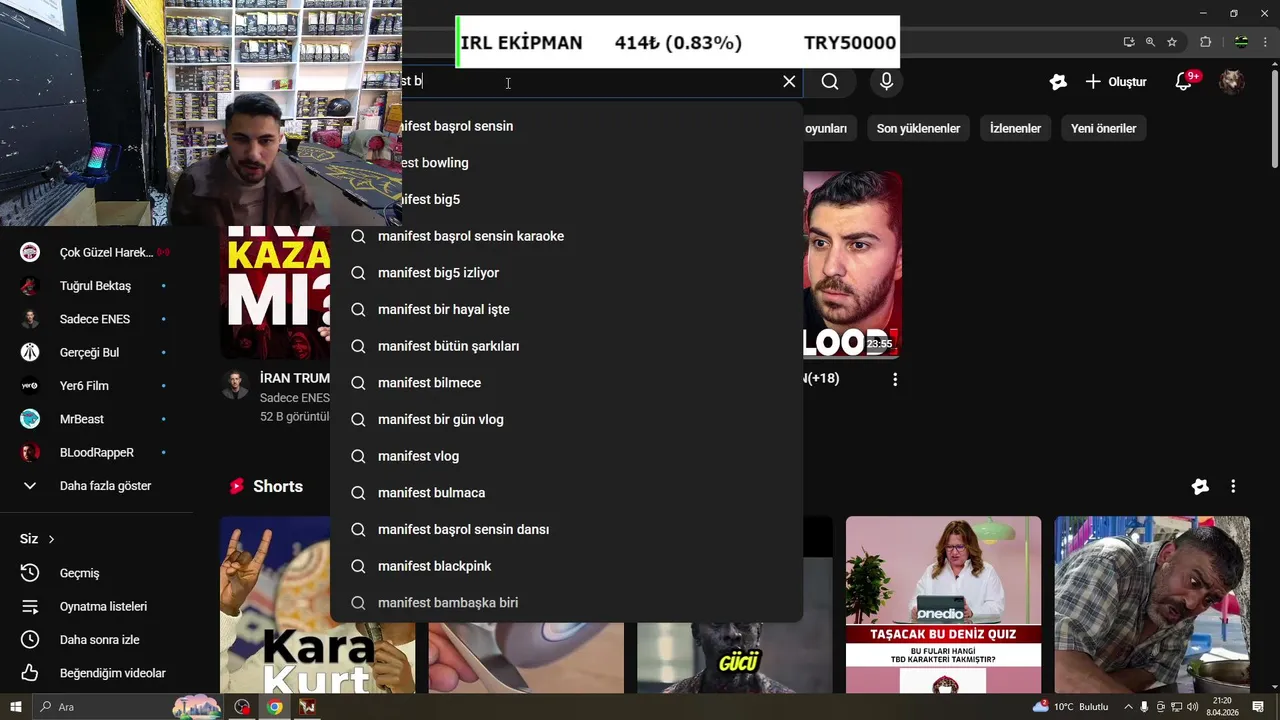Bookmark this page with the star
Image resolution: width=1280 pixels, height=720 pixels.
point(1172,42)
